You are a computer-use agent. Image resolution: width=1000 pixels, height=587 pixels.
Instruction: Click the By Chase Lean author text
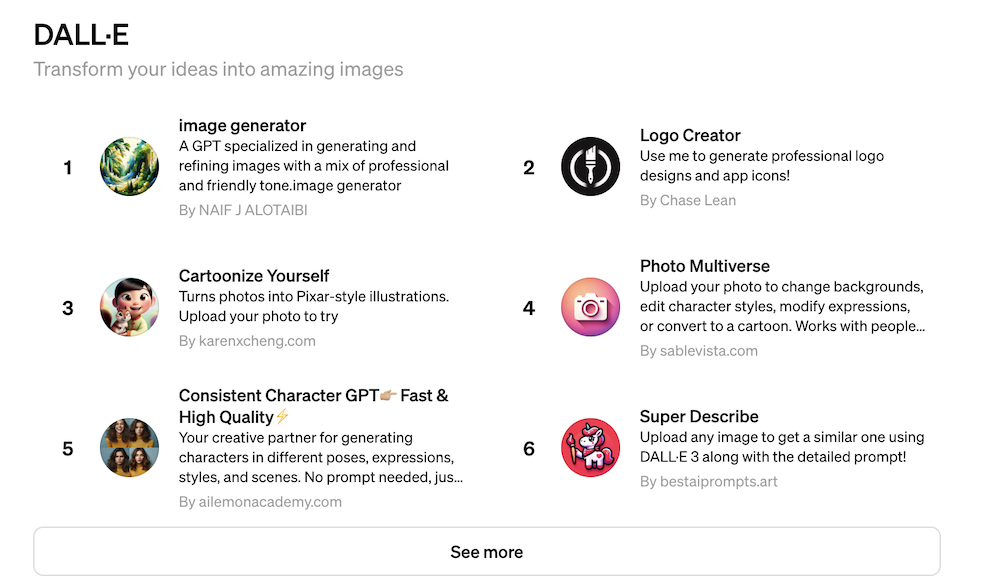(688, 200)
